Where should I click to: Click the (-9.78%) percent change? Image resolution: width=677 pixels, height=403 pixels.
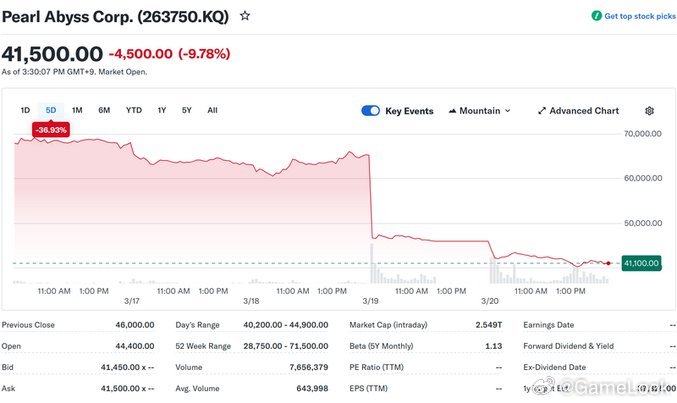coord(204,54)
